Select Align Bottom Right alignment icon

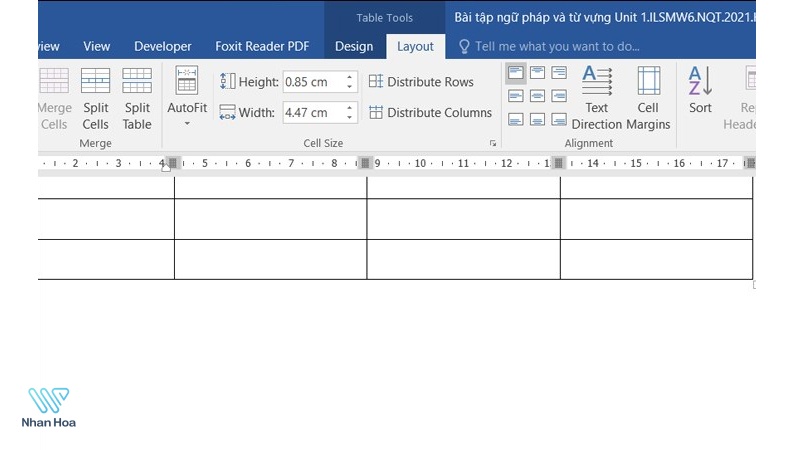[x=559, y=120]
